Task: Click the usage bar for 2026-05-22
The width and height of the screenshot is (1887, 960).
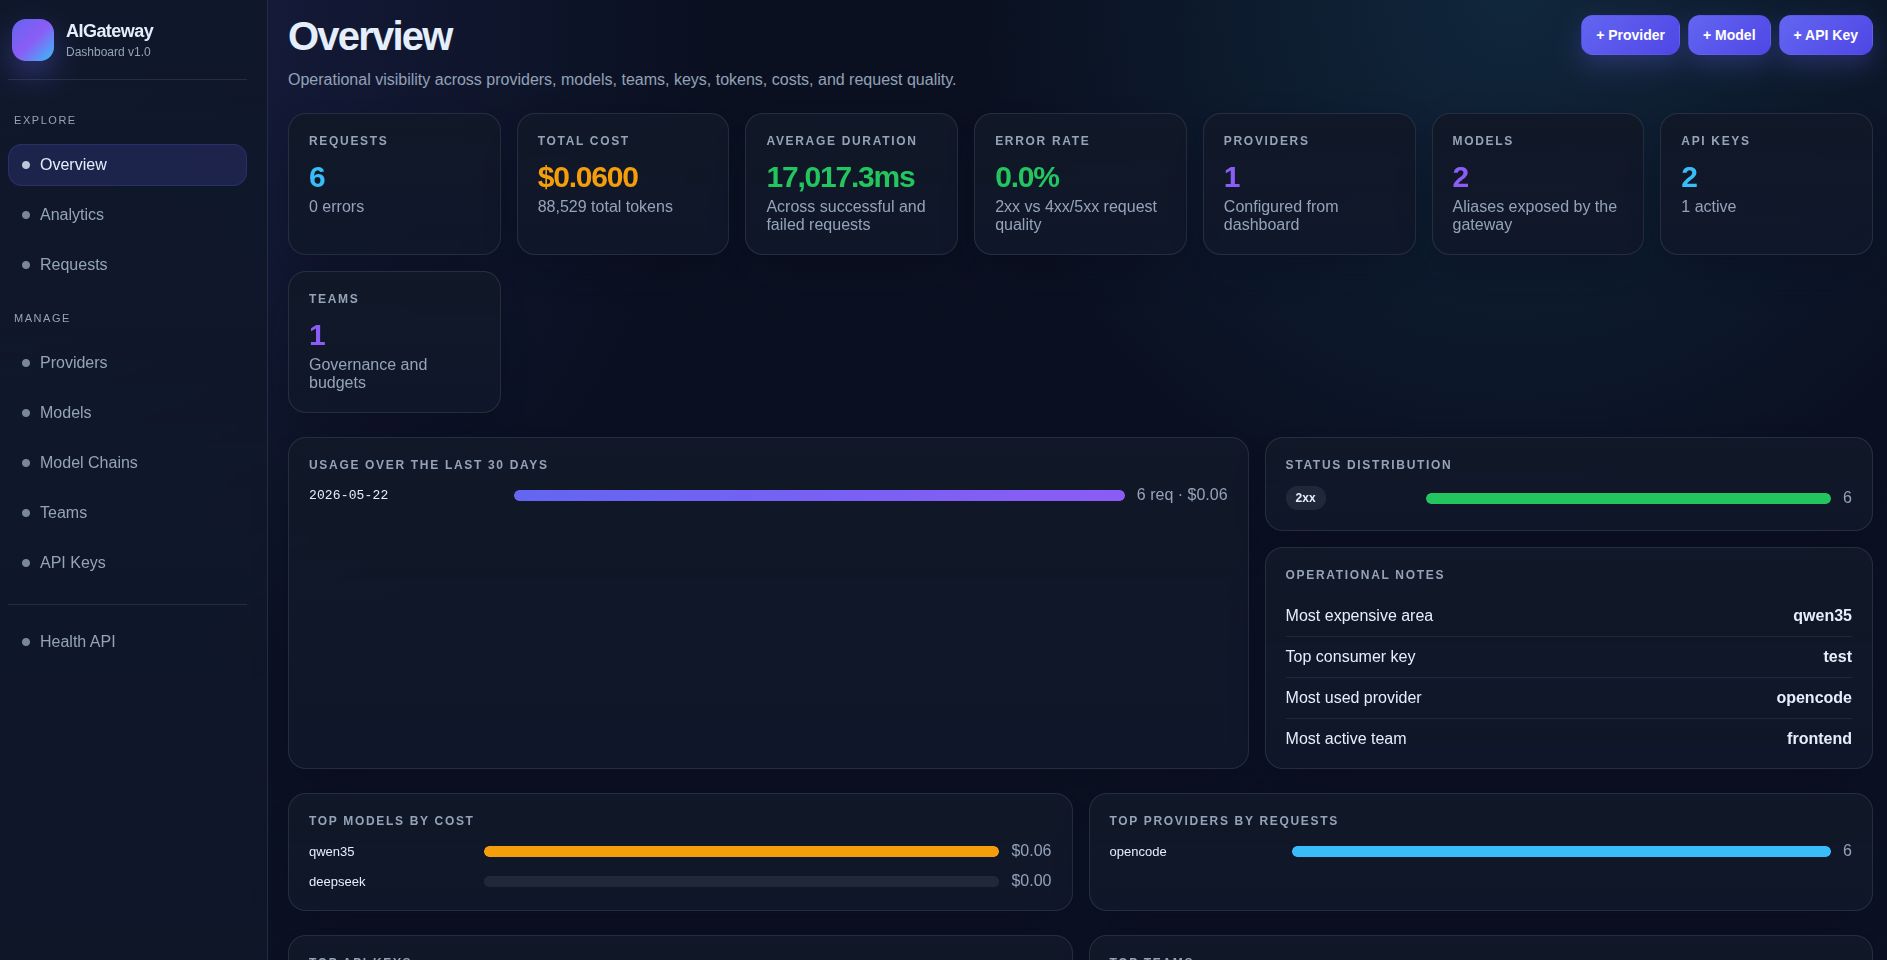Action: pyautogui.click(x=819, y=495)
